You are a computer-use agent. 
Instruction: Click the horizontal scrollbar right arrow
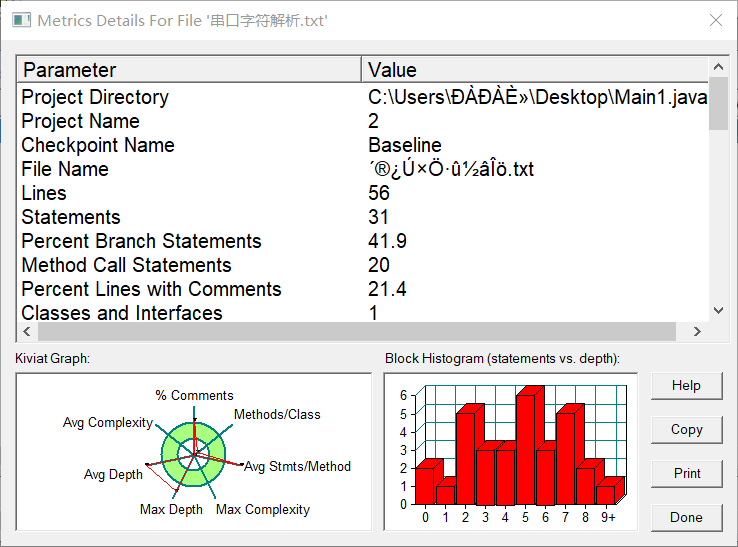[697, 331]
